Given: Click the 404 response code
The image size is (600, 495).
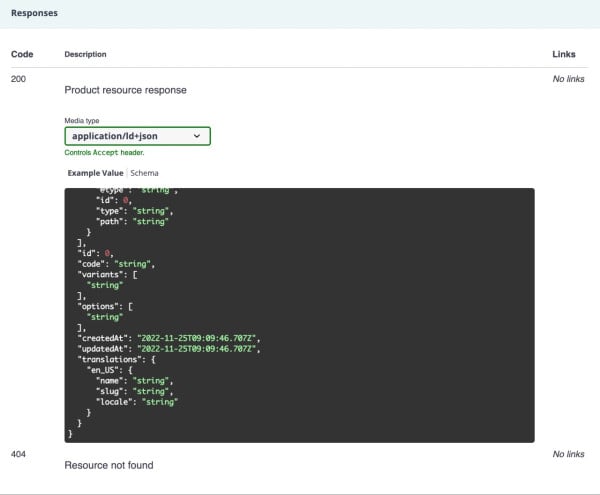Looking at the screenshot, I should point(18,454).
